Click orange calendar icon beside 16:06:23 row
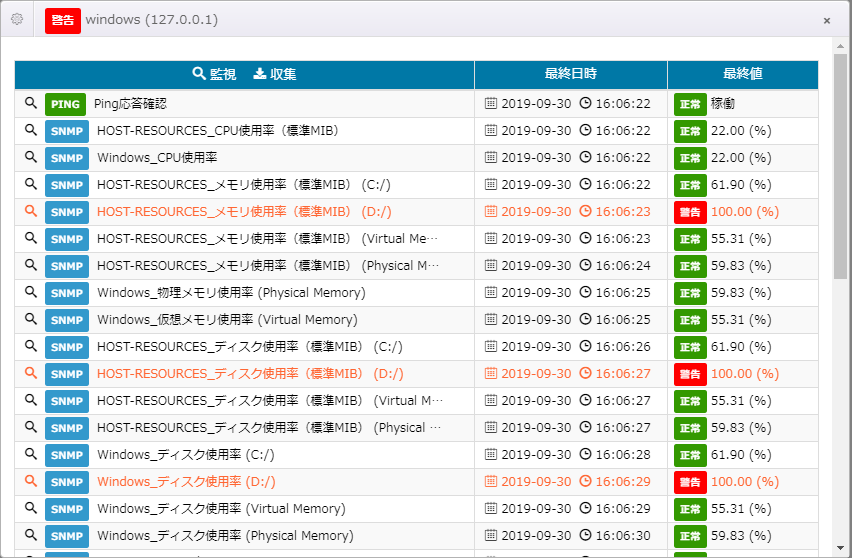The width and height of the screenshot is (852, 558). coord(491,211)
